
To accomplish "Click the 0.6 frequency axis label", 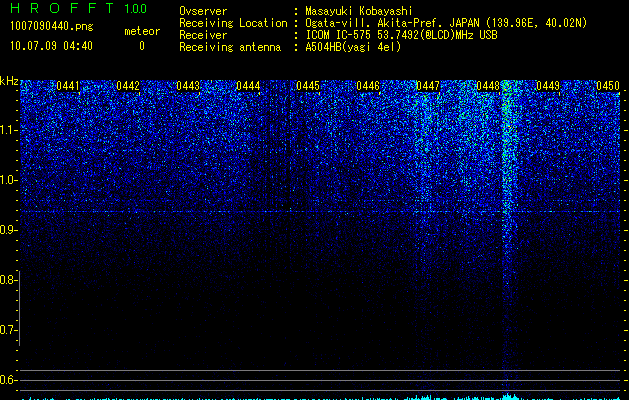I will click(x=8, y=380).
